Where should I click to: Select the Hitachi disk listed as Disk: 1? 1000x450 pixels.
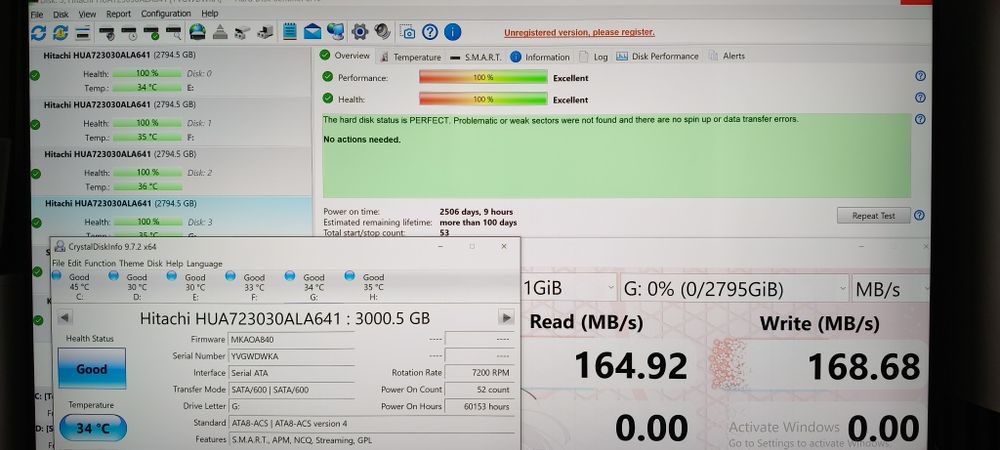171,122
